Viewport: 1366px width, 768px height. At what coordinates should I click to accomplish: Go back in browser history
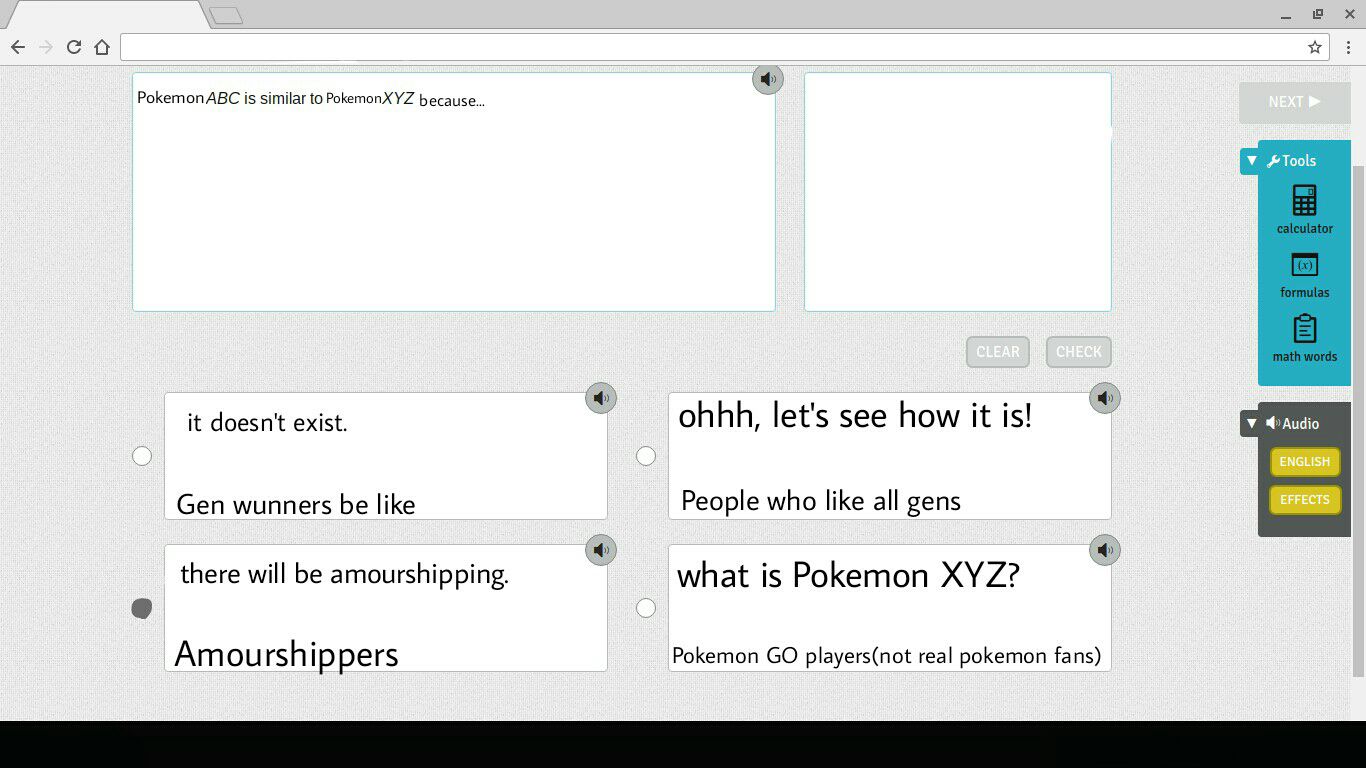pos(18,47)
